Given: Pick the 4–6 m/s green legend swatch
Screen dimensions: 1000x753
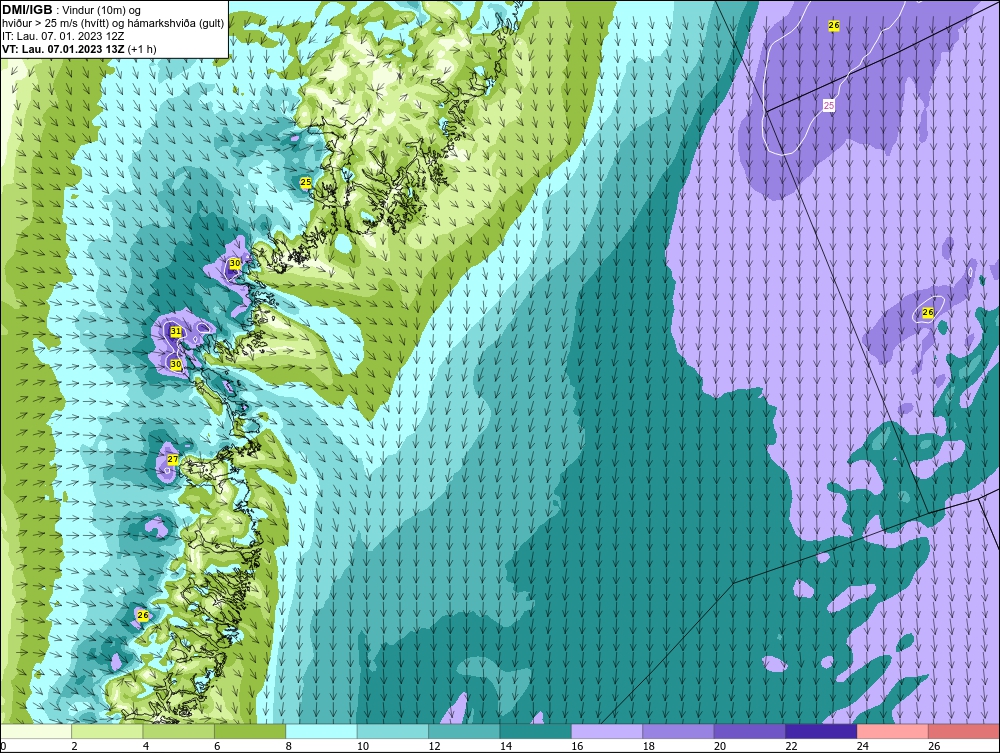Looking at the screenshot, I should click(179, 731).
